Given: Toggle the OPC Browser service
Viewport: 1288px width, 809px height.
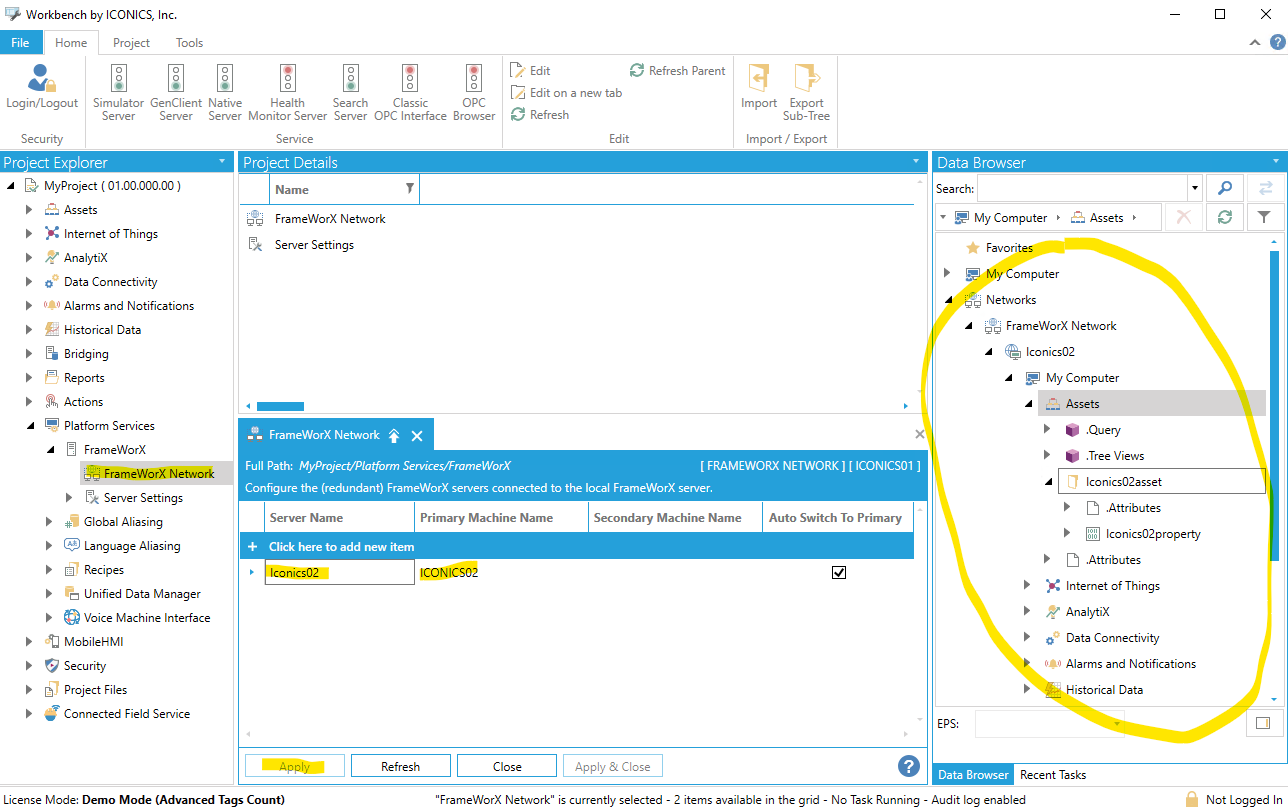Looking at the screenshot, I should pyautogui.click(x=474, y=92).
